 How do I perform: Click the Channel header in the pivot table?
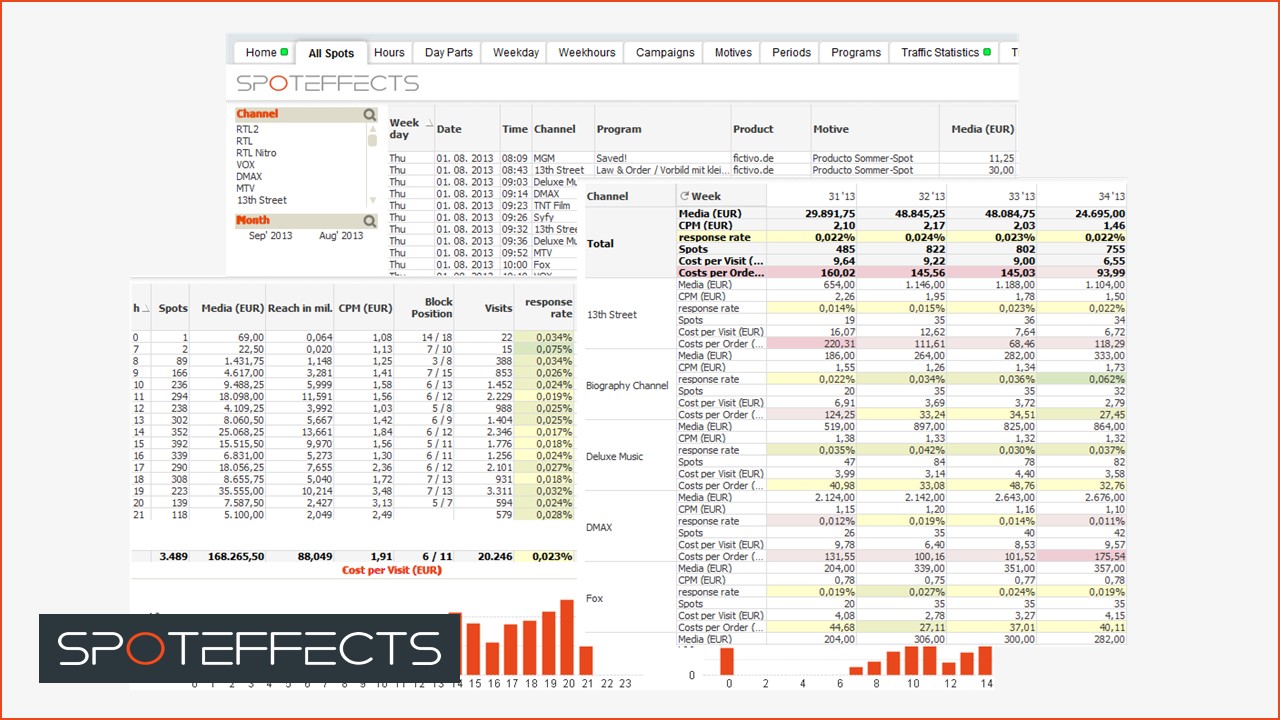pos(630,196)
